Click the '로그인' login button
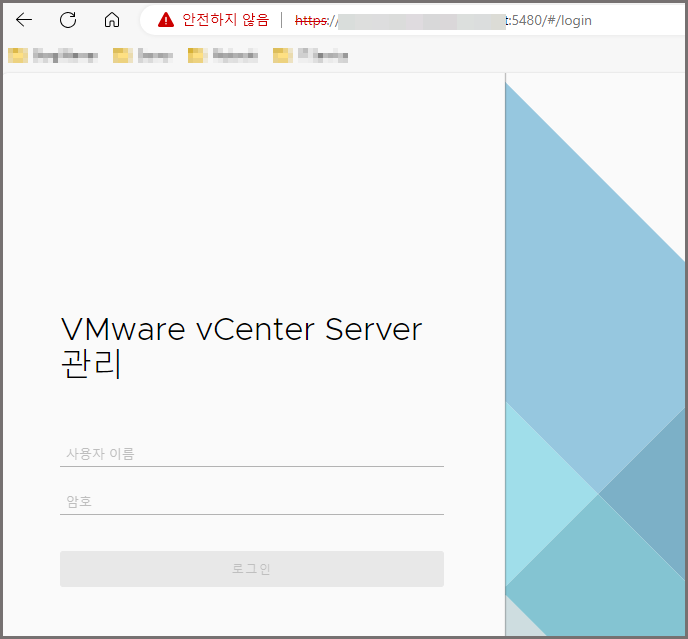The width and height of the screenshot is (688, 639). coord(252,569)
